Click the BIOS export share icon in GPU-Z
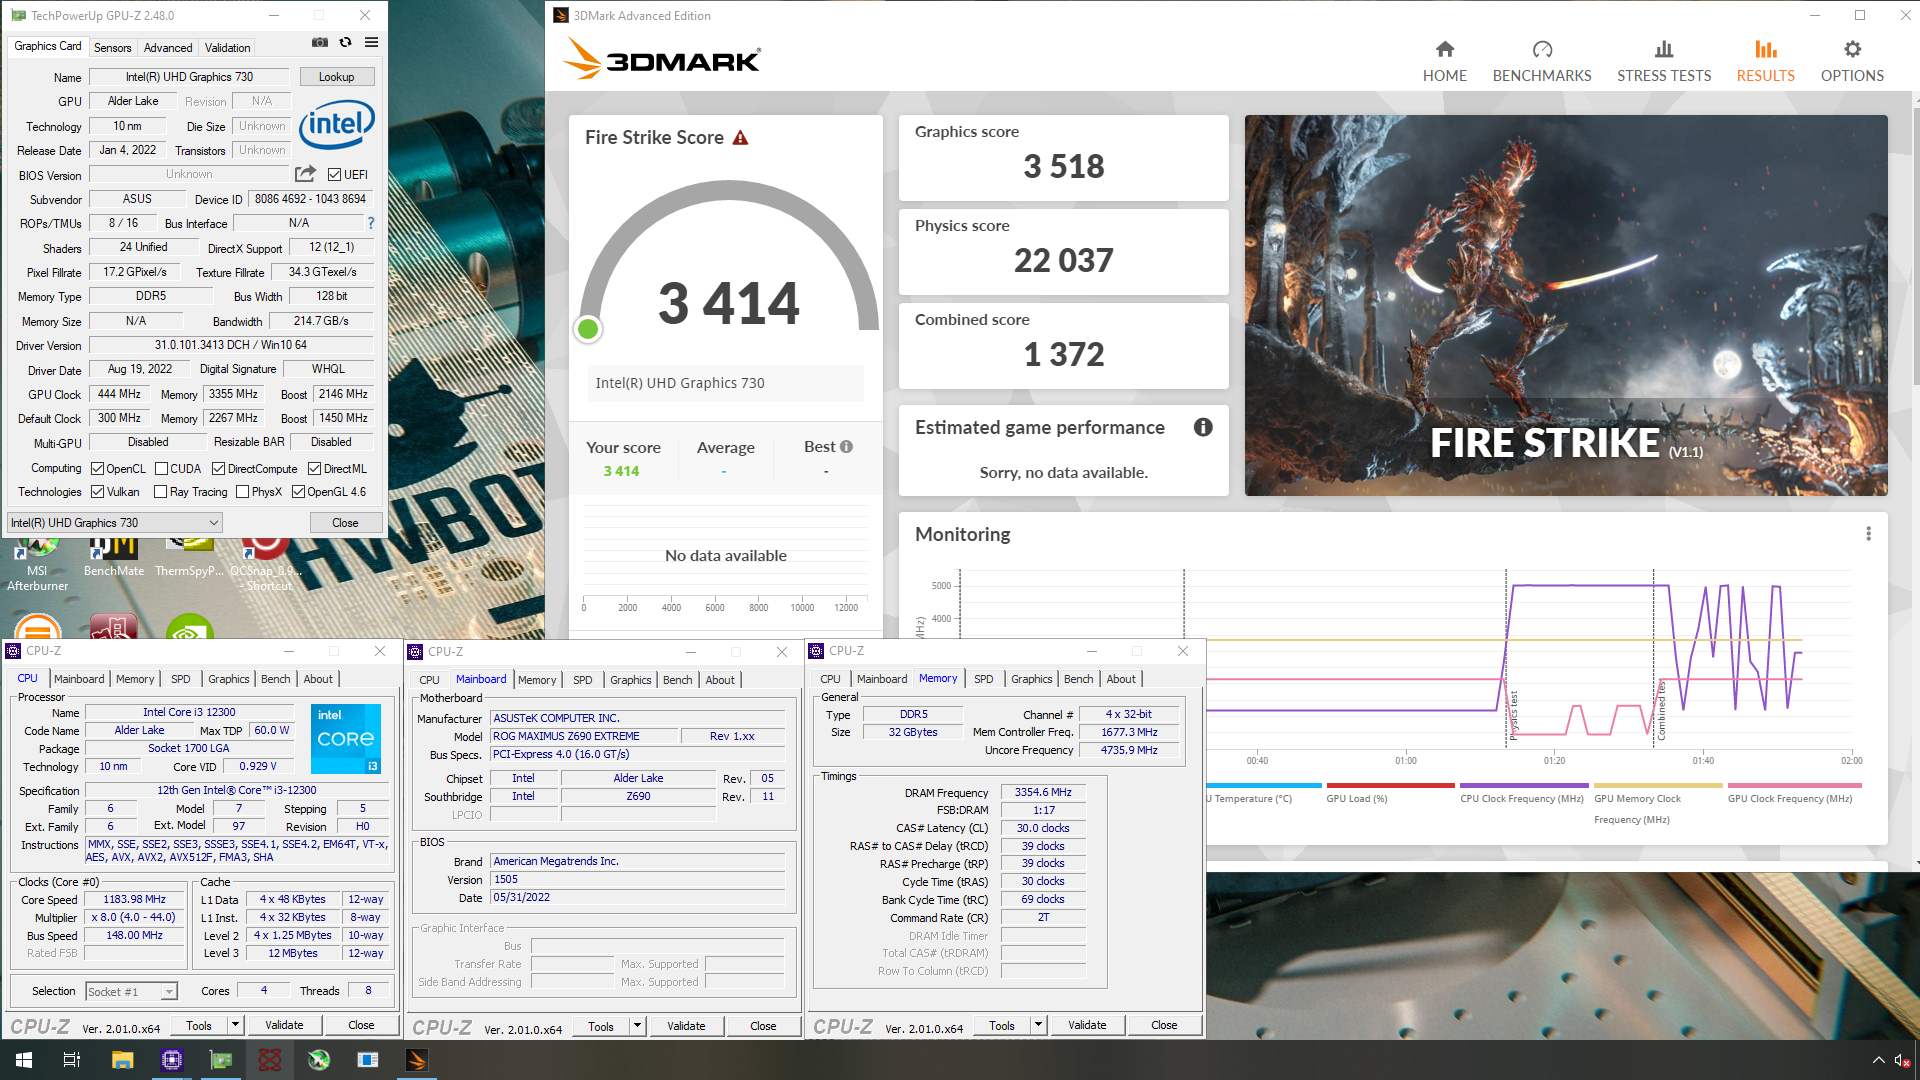The image size is (1920, 1080). [306, 174]
